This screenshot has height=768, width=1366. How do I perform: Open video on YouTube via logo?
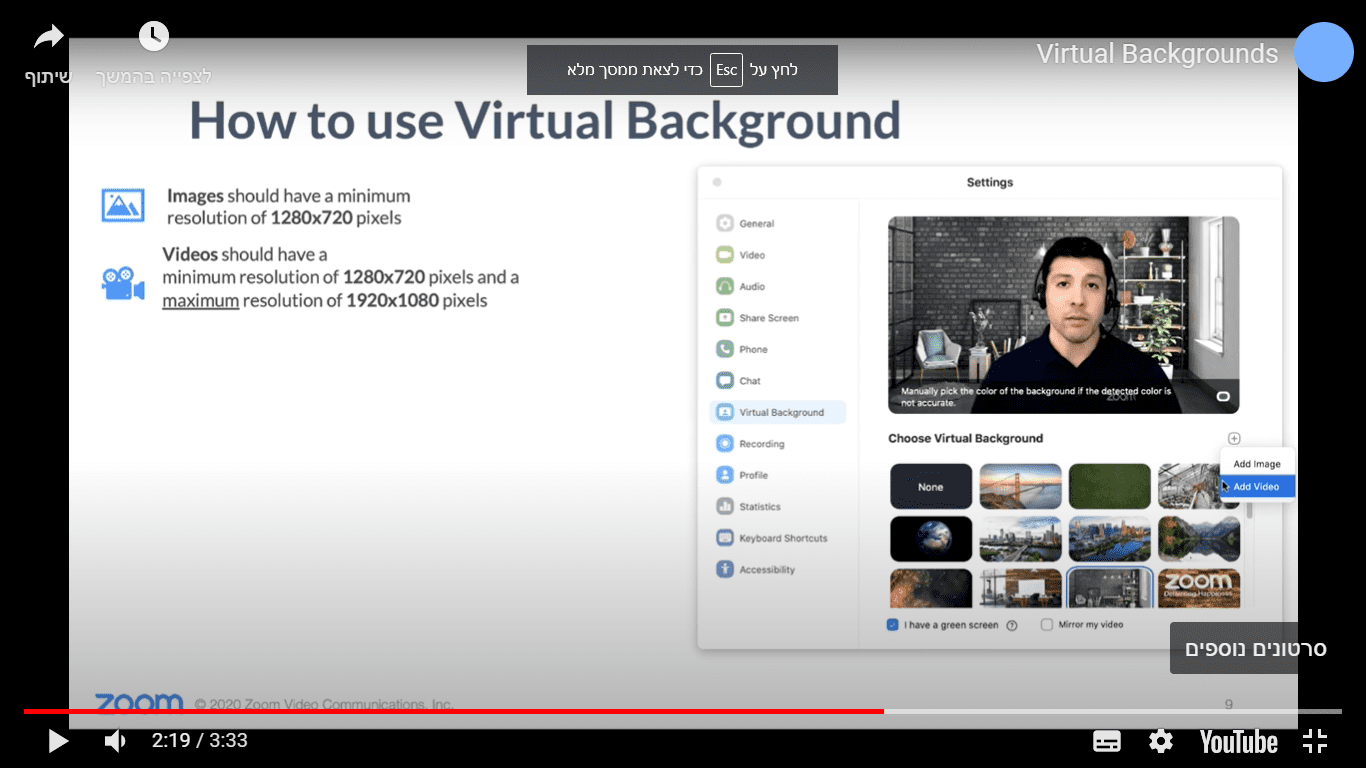[x=1238, y=741]
